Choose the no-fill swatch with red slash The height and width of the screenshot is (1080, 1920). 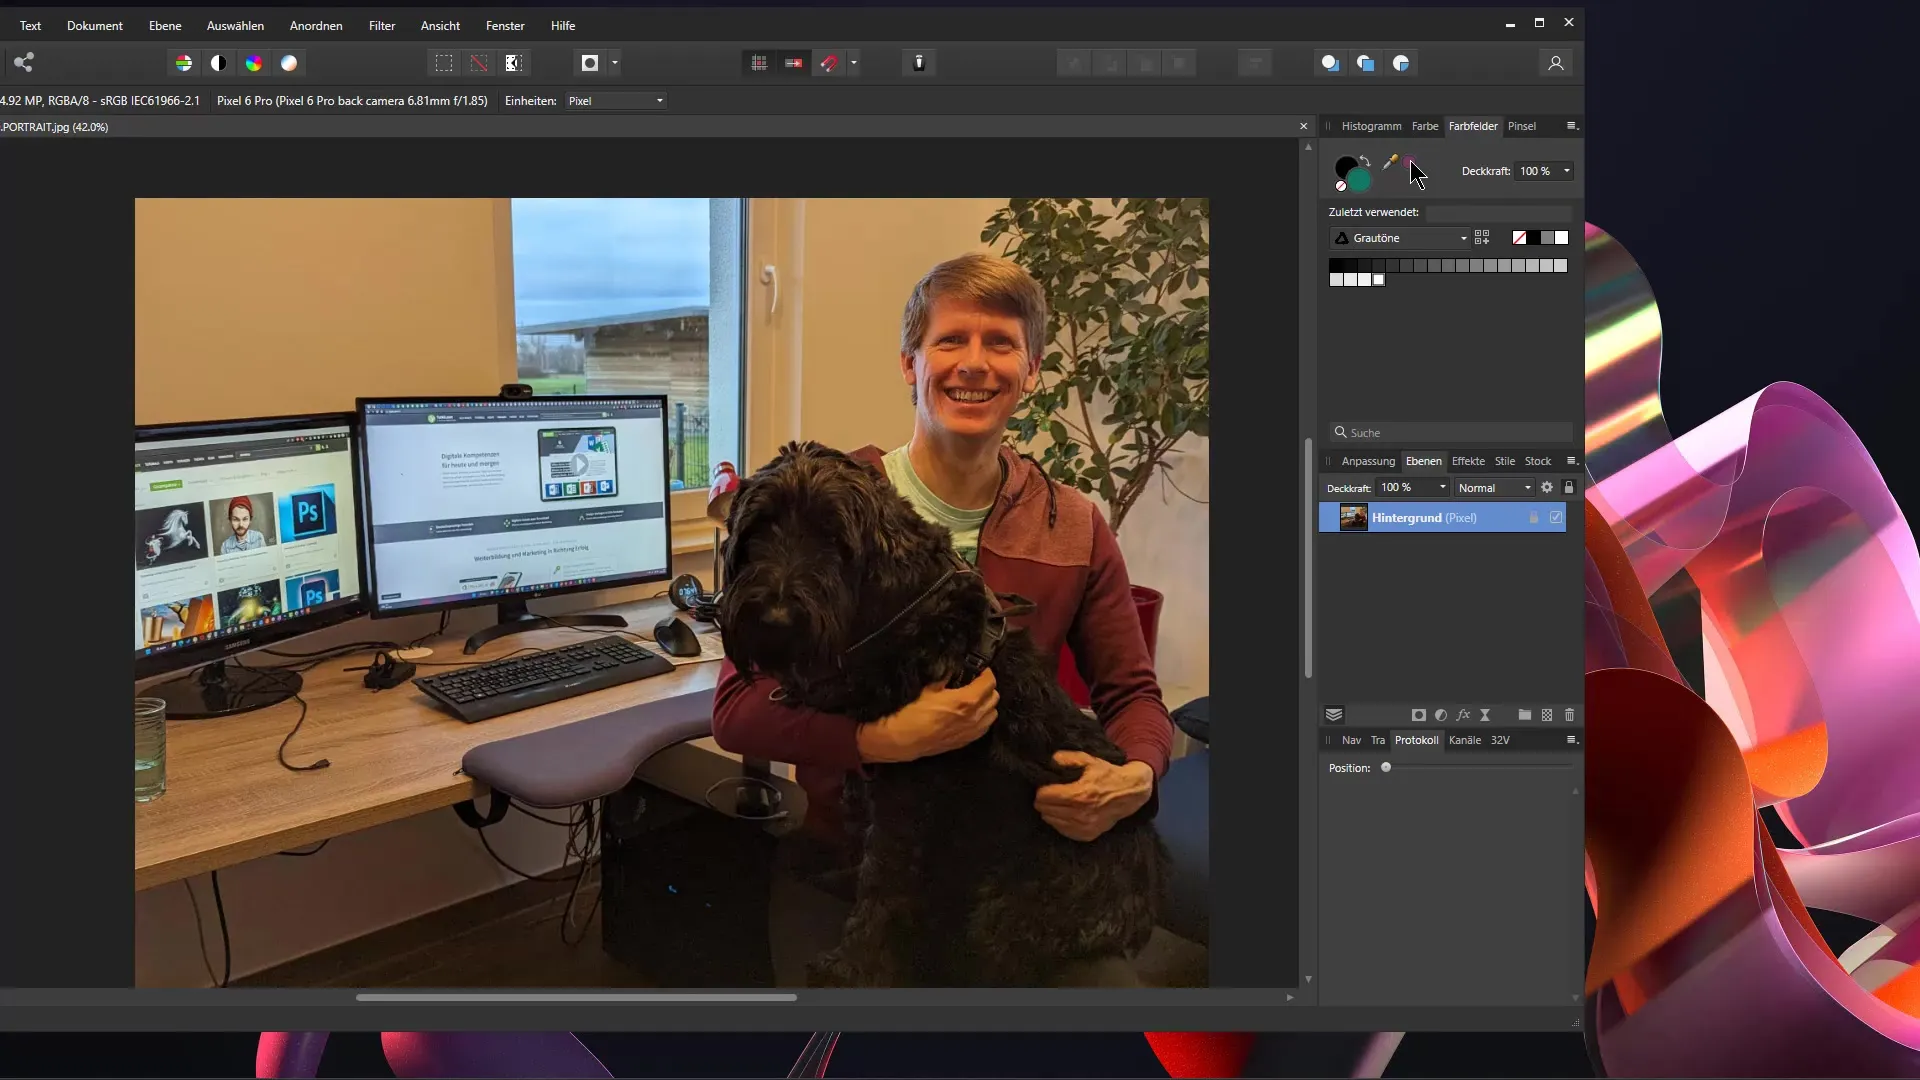pos(1520,238)
